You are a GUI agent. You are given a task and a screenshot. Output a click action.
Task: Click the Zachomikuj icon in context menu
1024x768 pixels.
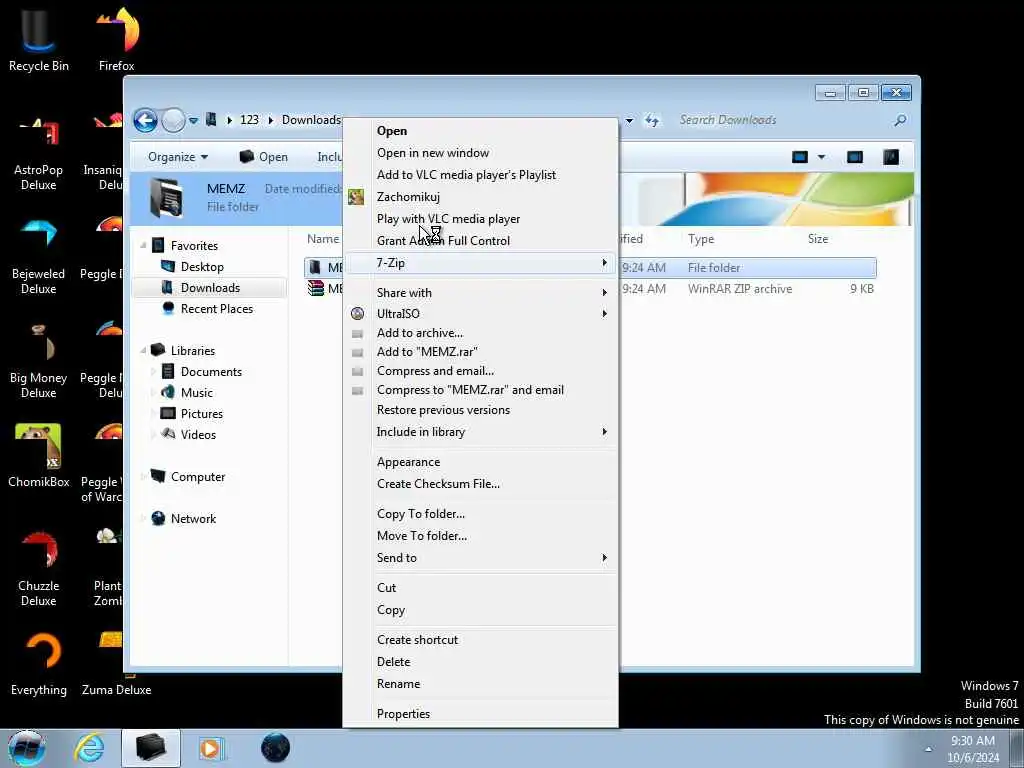coord(356,197)
